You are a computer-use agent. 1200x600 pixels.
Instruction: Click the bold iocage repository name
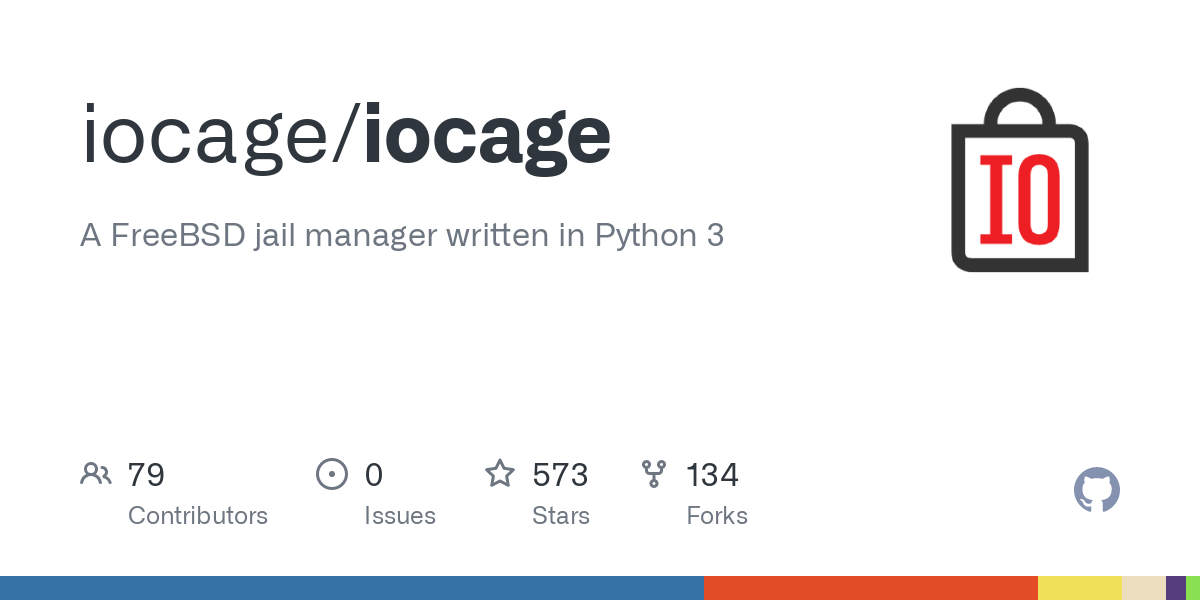487,137
